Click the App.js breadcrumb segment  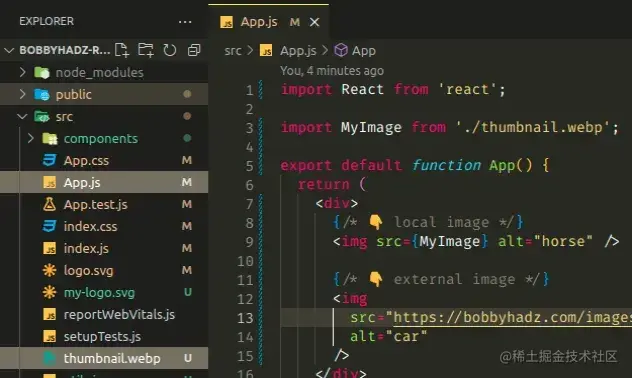(x=298, y=51)
